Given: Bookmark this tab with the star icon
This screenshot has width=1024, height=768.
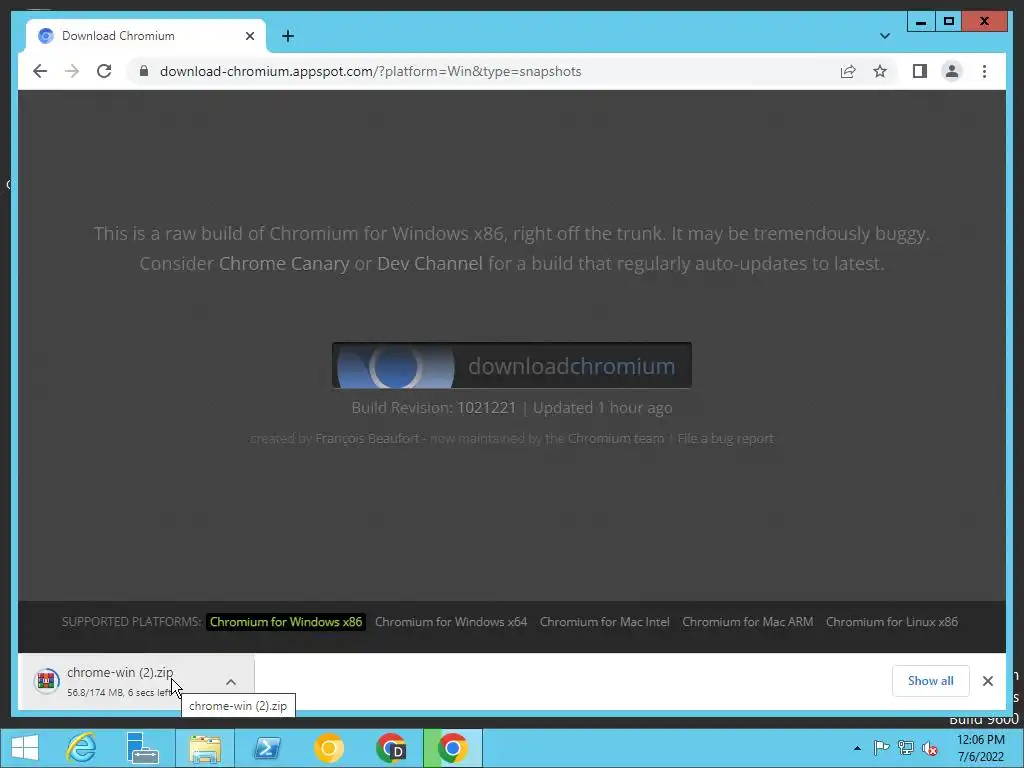Looking at the screenshot, I should pos(880,71).
